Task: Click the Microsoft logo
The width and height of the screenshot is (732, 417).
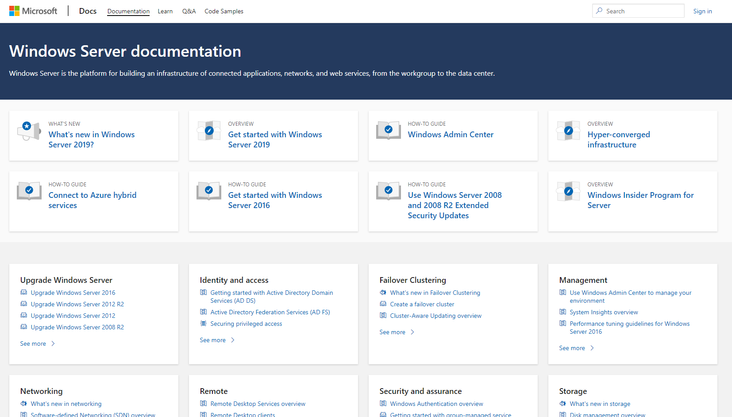Action: tap(33, 11)
